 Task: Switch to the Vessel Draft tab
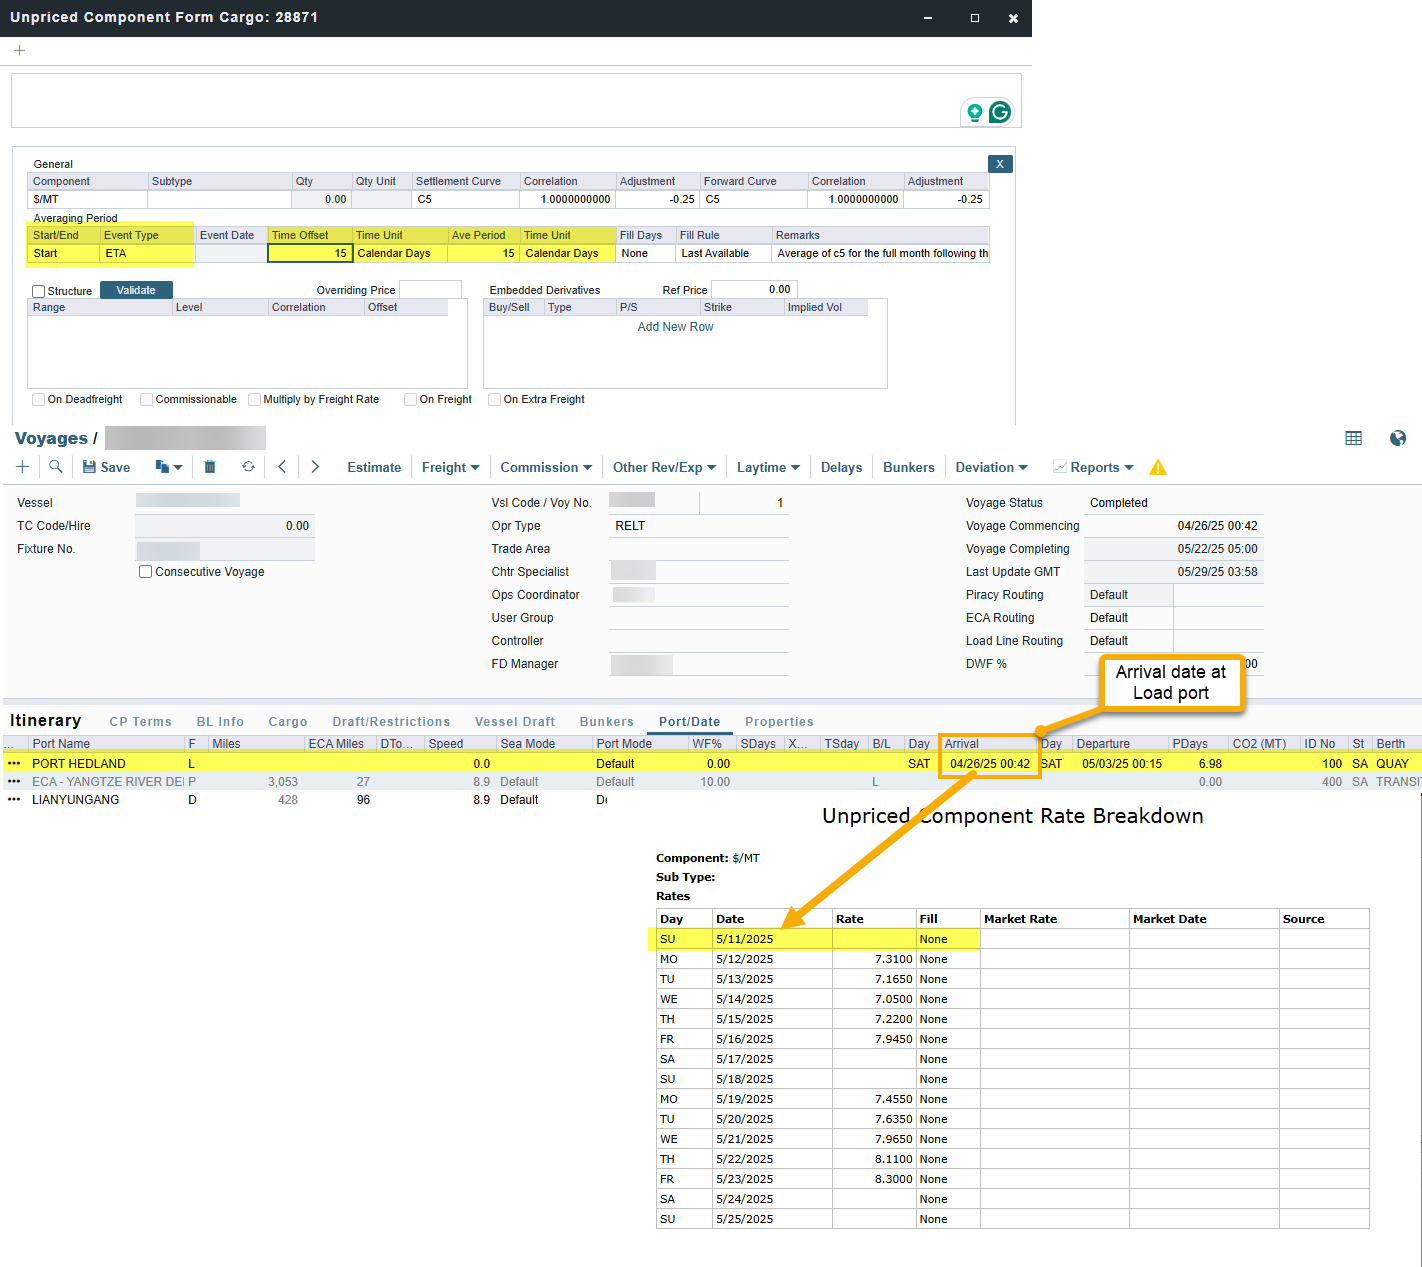pos(515,722)
